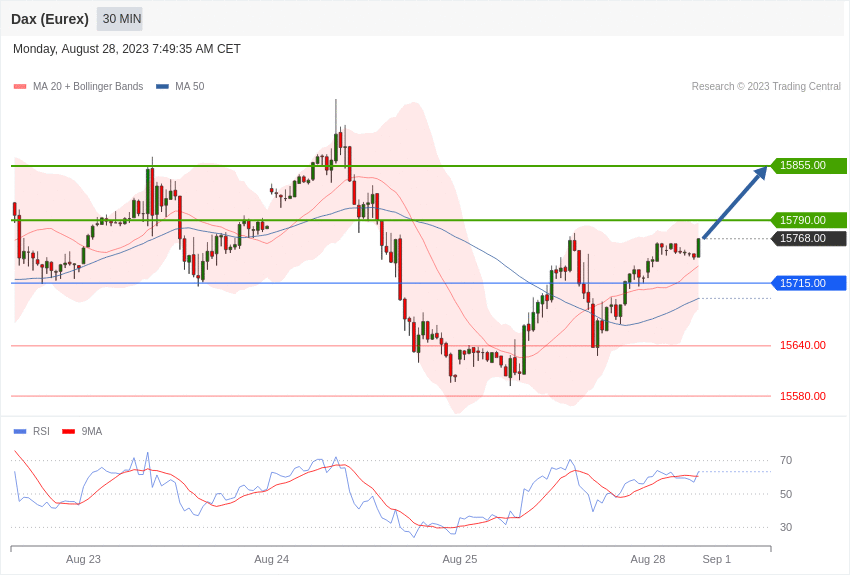Click the Research © 2023 Trading Central credit
The height and width of the screenshot is (576, 850).
(766, 87)
